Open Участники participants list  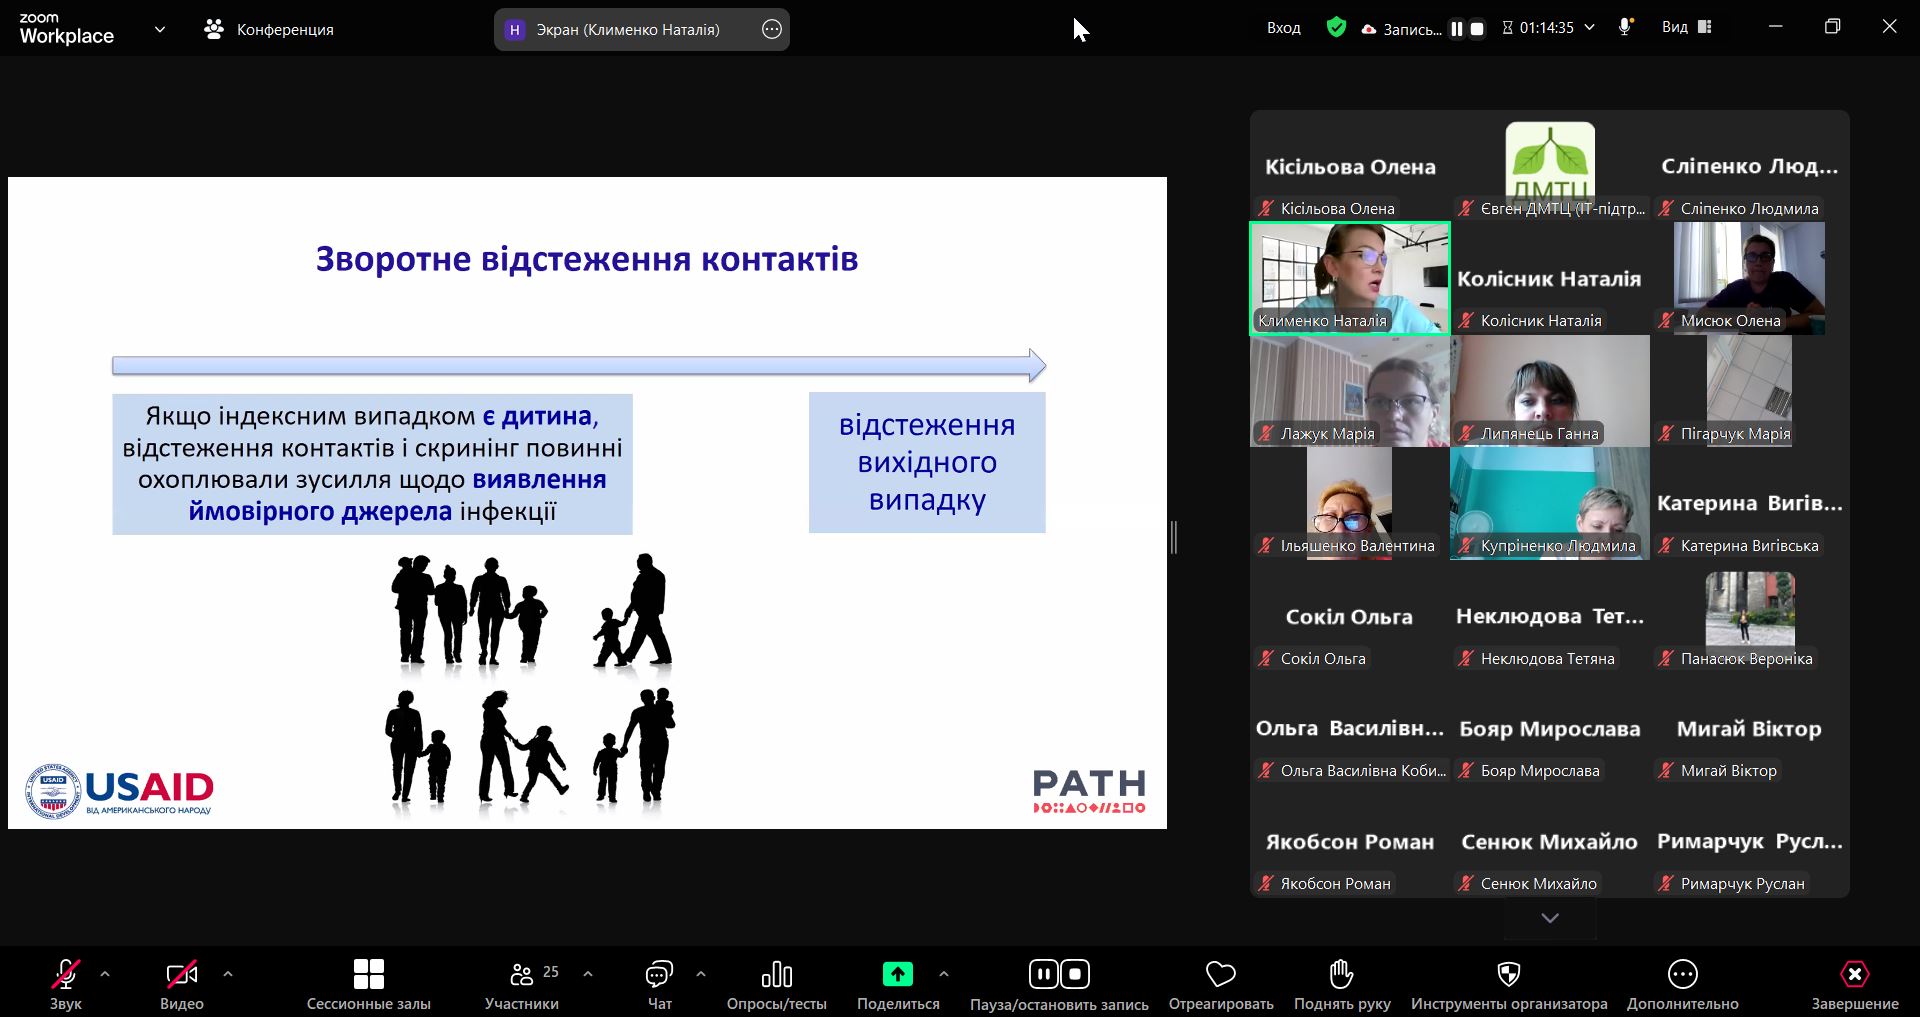(521, 974)
